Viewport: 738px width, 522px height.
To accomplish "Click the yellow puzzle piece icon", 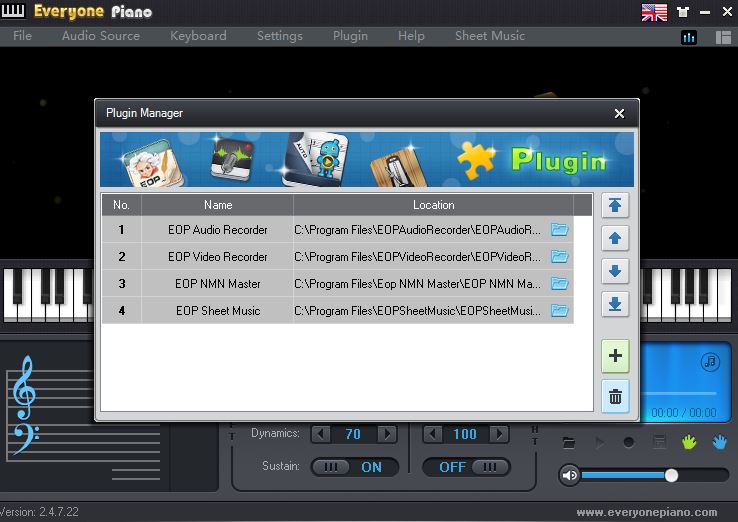I will [476, 161].
